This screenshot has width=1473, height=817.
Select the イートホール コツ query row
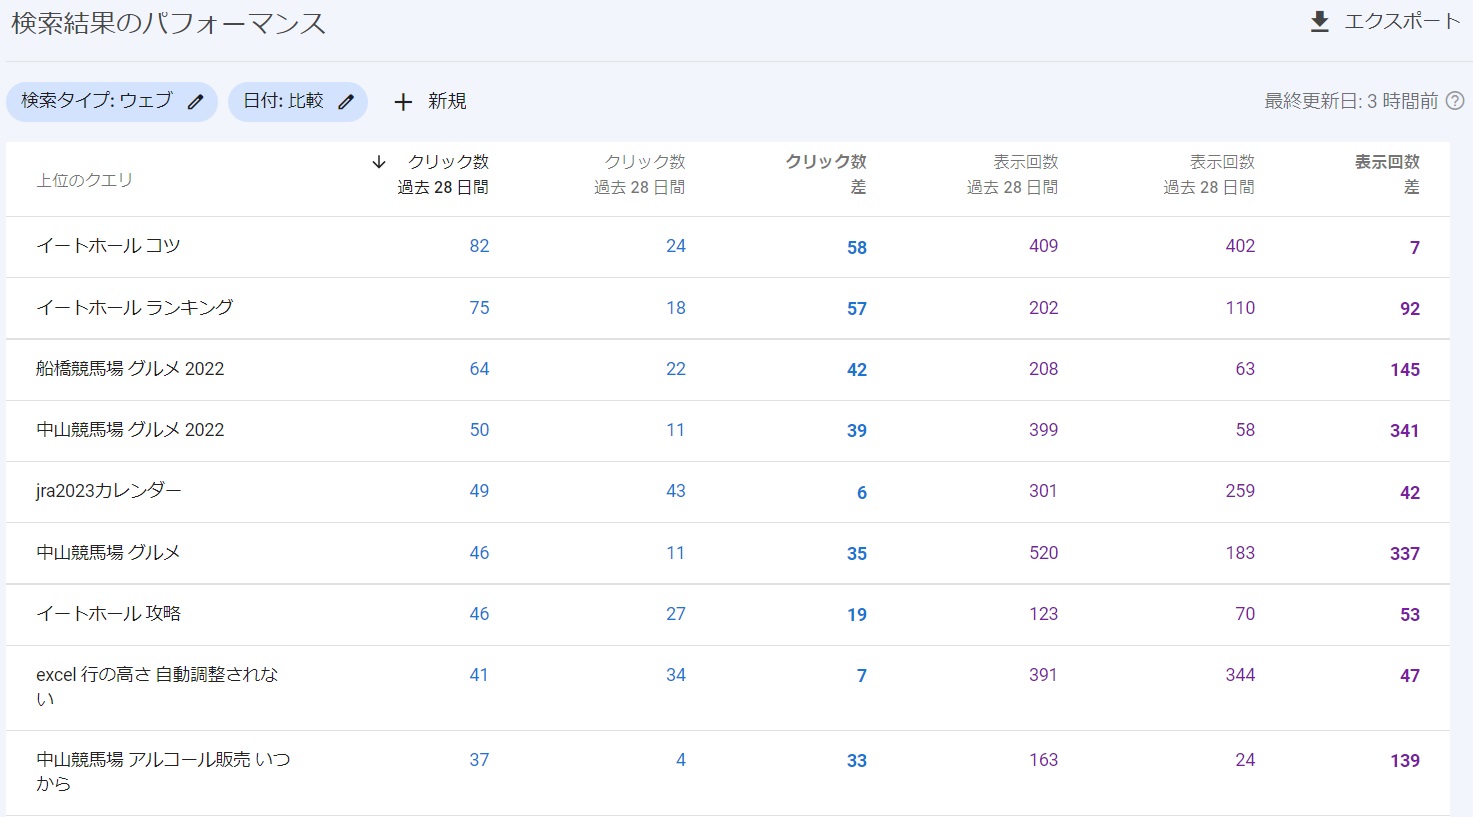click(x=108, y=246)
